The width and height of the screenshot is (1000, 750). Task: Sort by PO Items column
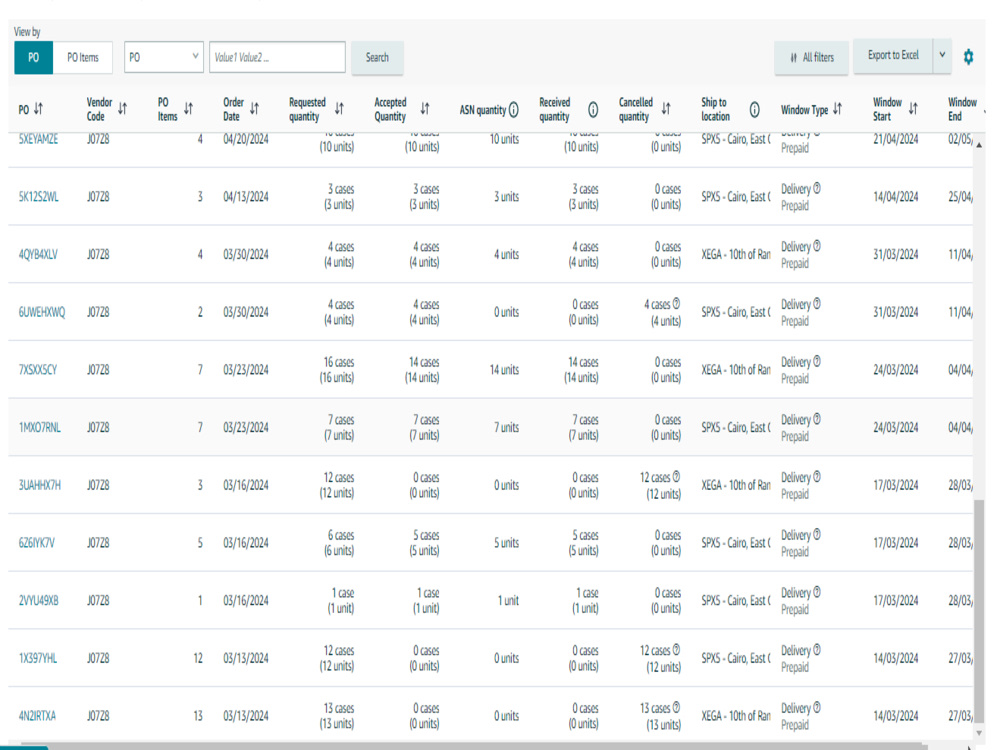tap(188, 109)
